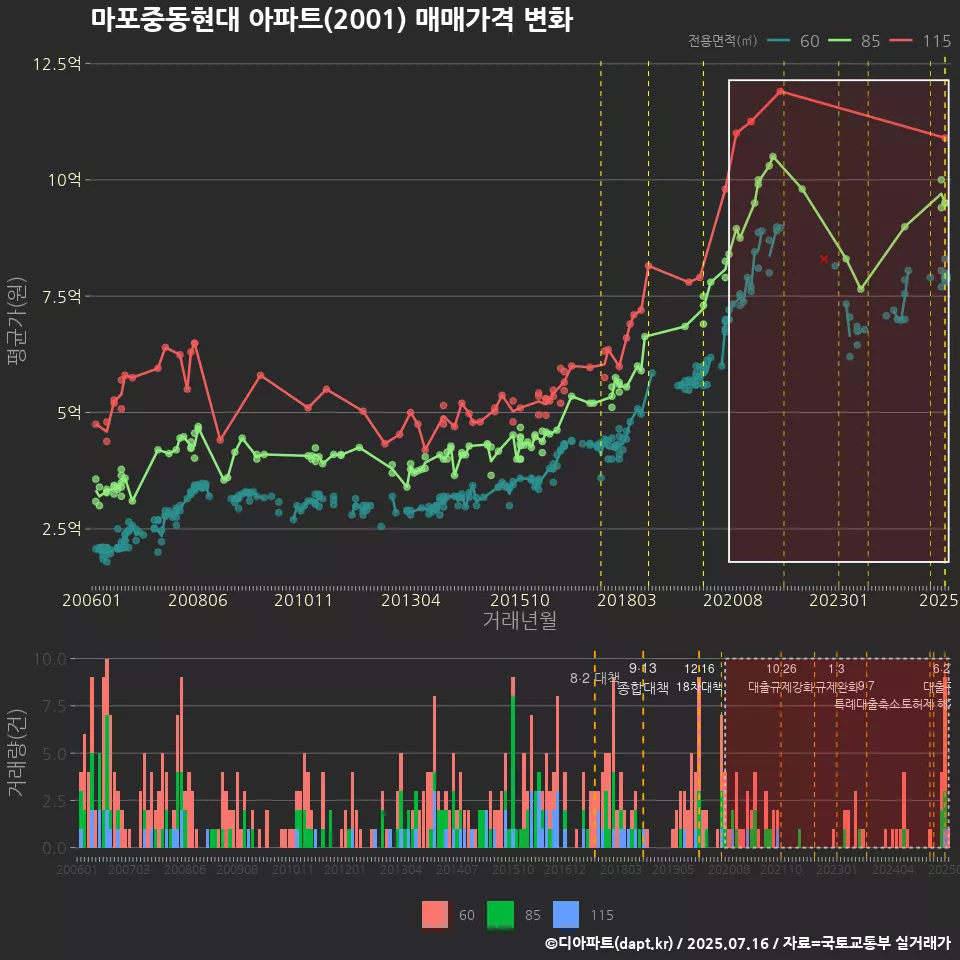
Task: Select the '평균가(원)' vertical axis title
Action: click(17, 321)
